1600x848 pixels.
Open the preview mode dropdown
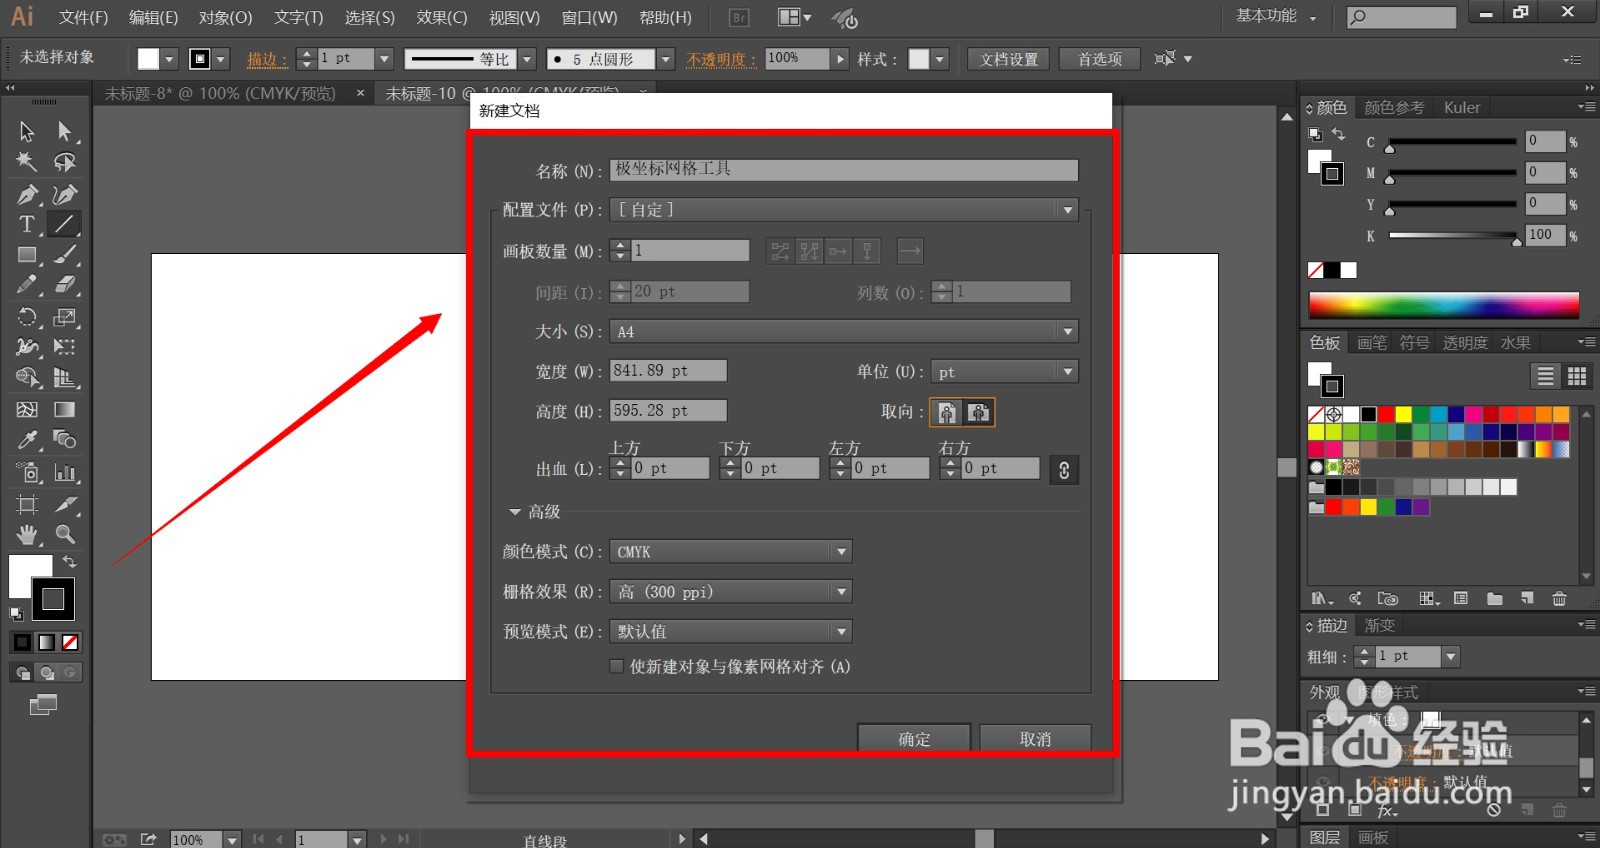tap(731, 632)
